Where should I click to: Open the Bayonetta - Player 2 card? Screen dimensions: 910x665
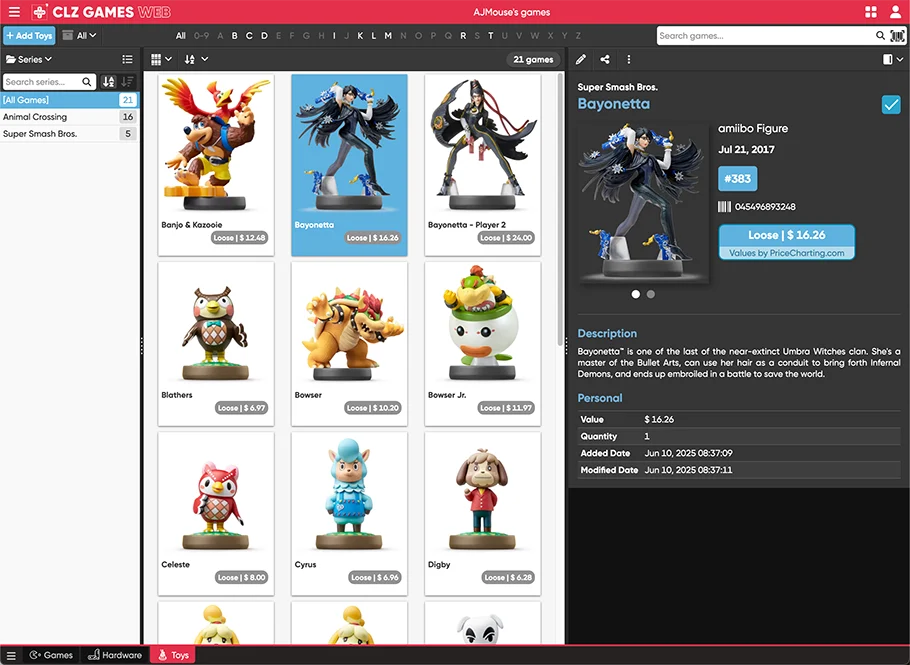(x=483, y=165)
